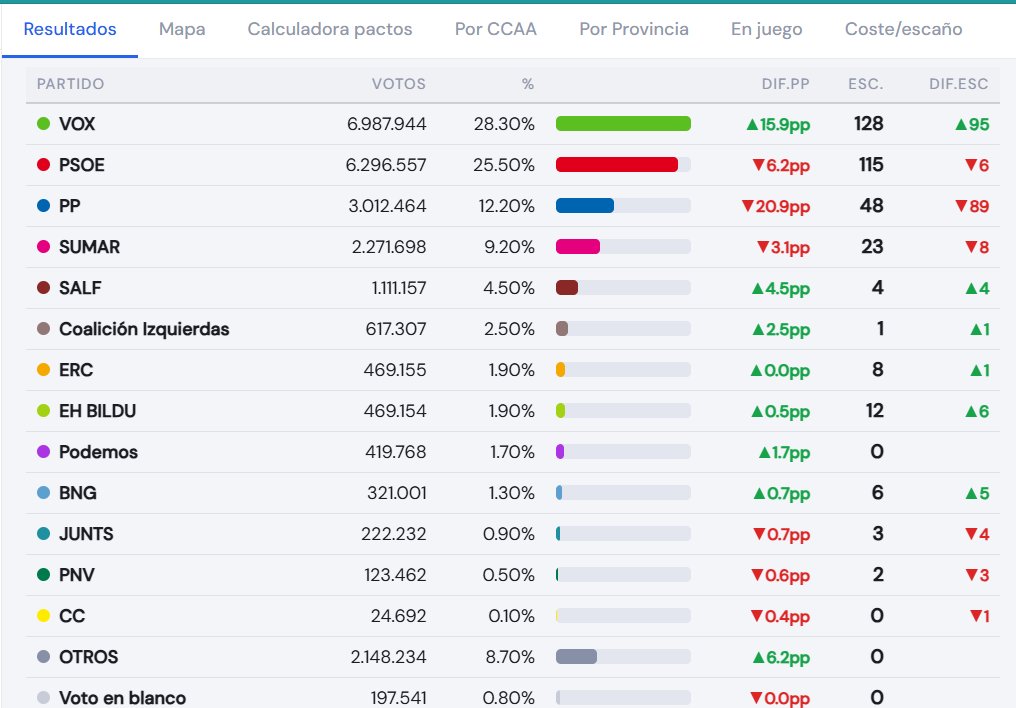Click PNV vote count 123.462
1016x708 pixels.
click(395, 575)
